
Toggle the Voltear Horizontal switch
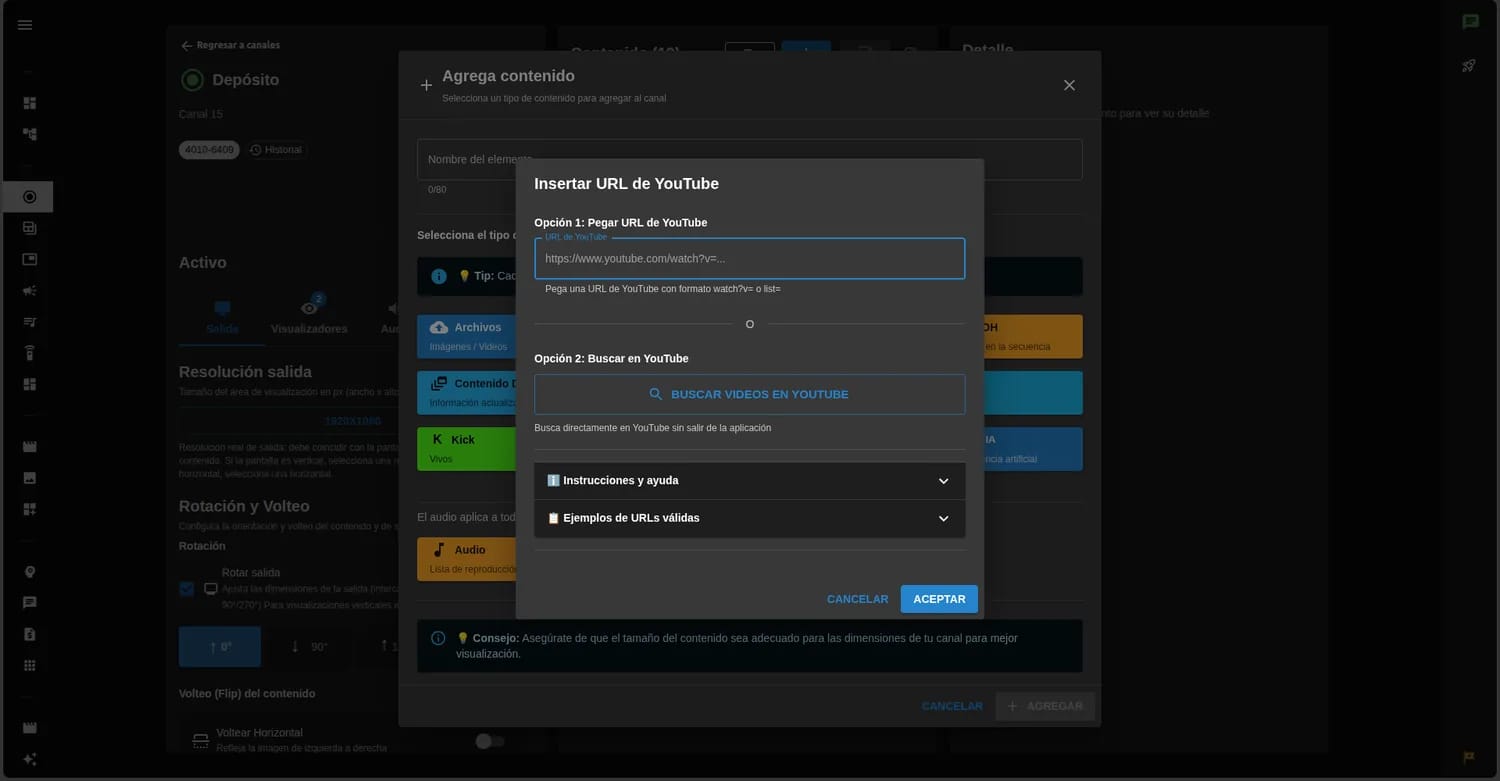[489, 741]
